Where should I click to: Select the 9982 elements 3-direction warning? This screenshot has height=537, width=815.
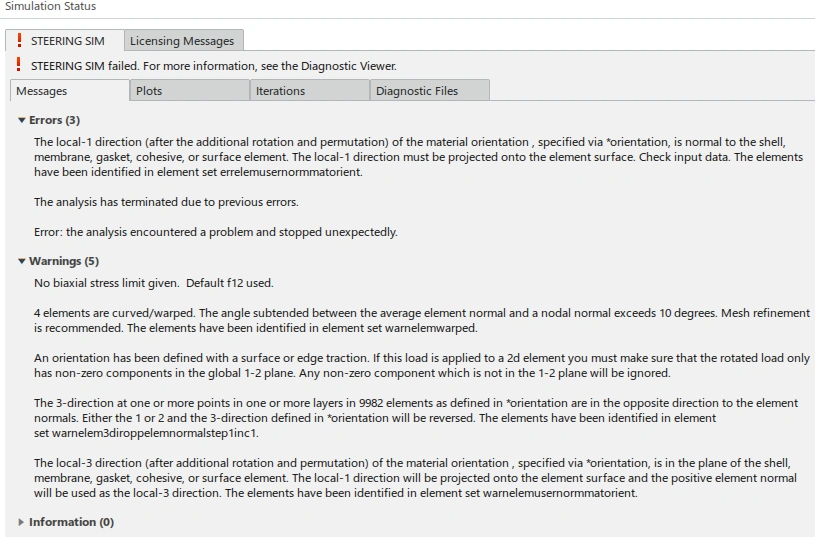[x=416, y=418]
